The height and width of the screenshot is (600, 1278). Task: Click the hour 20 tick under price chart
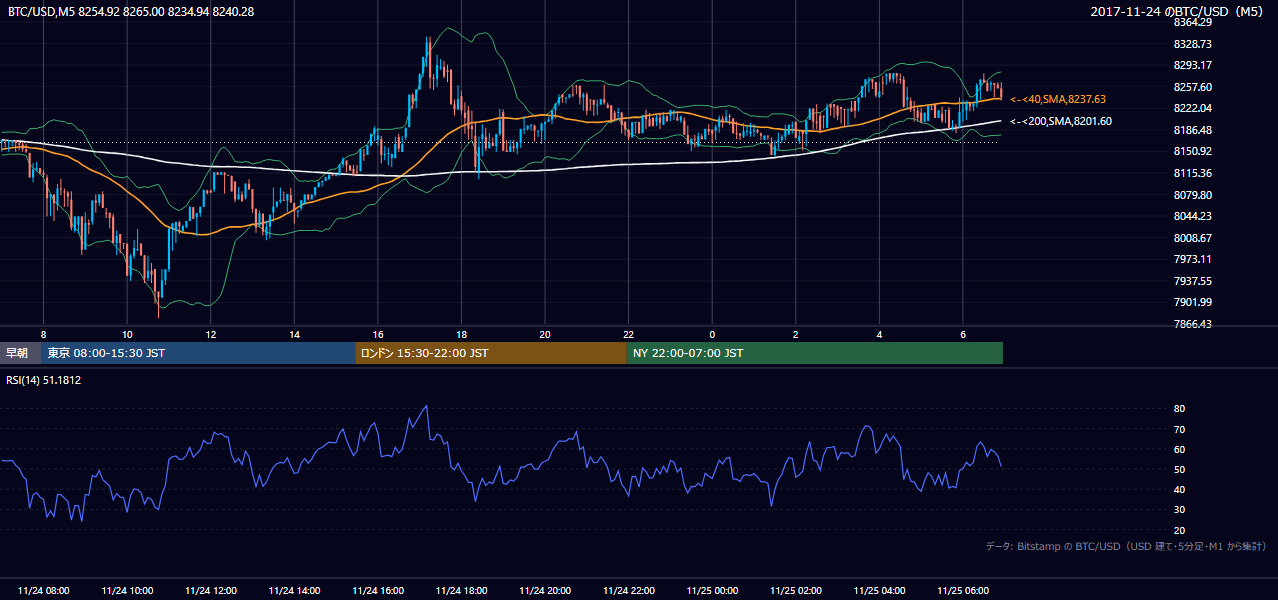click(x=544, y=334)
